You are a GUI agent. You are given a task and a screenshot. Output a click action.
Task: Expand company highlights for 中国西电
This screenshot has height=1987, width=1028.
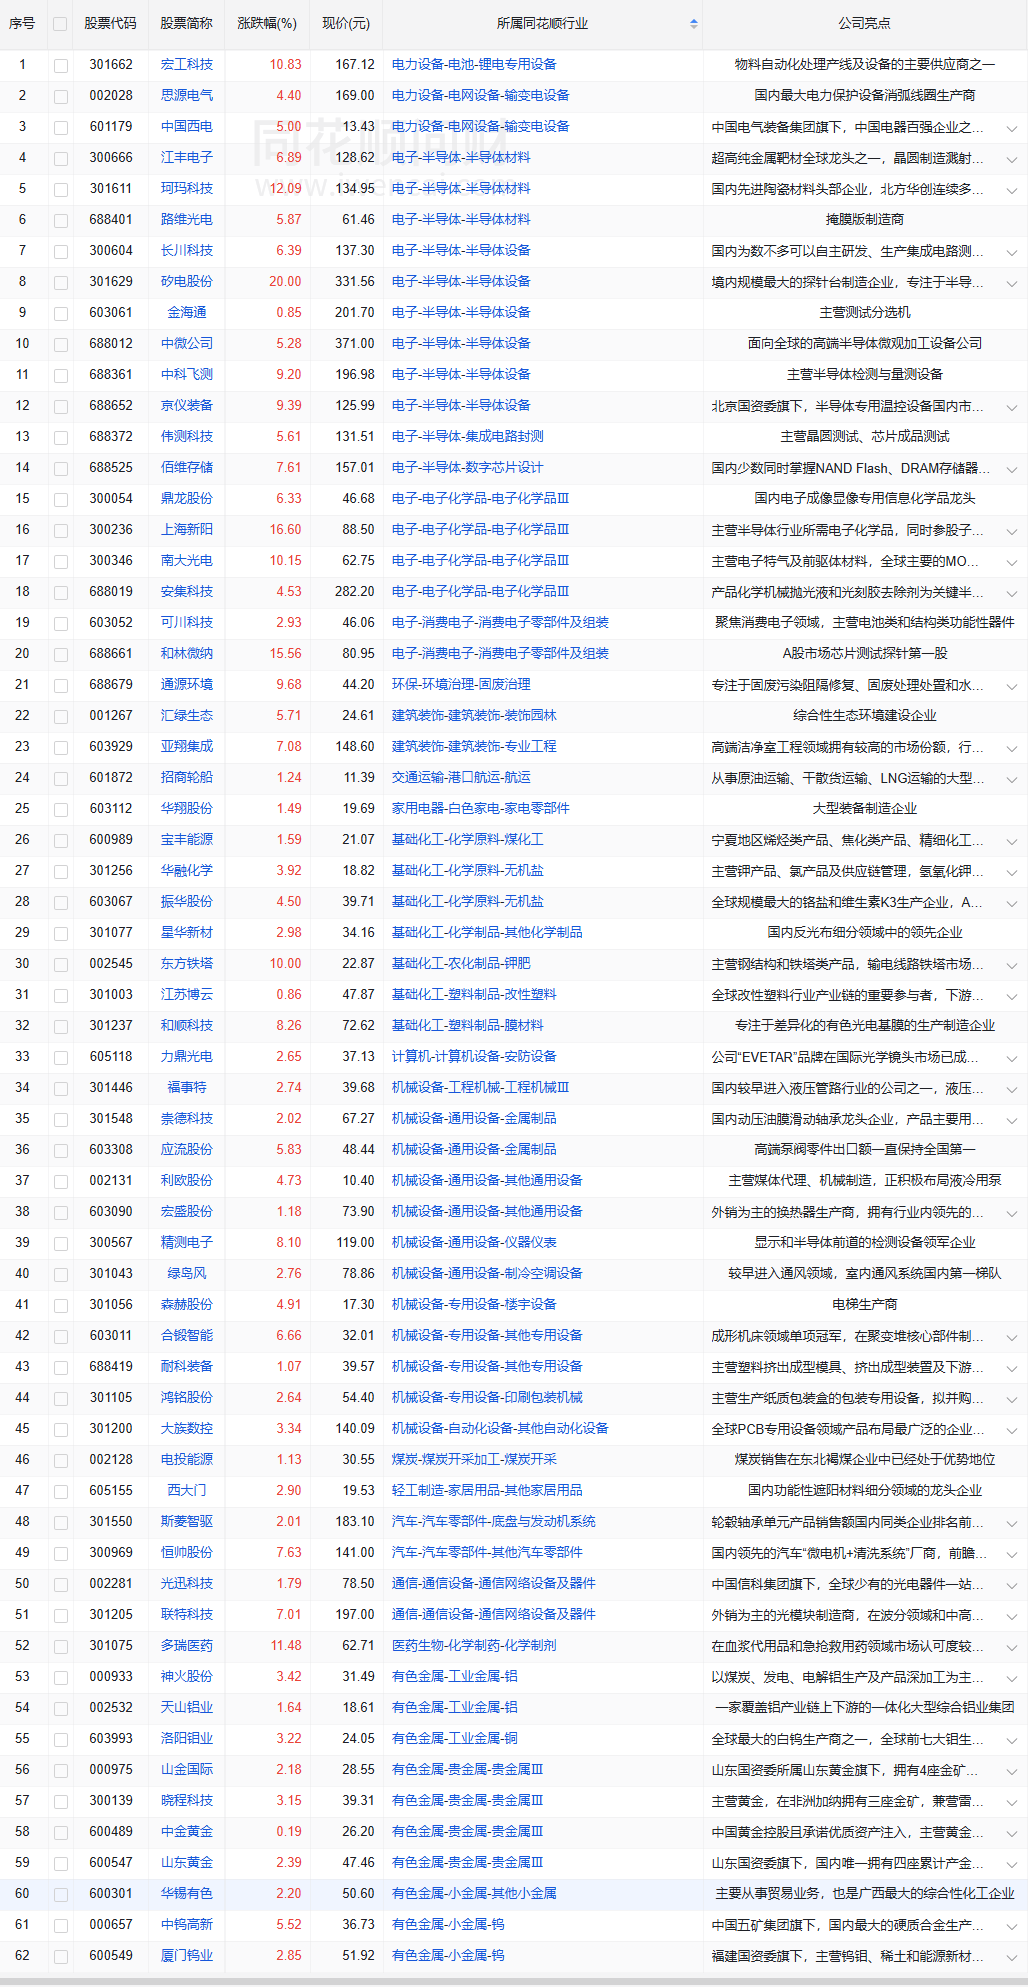[x=1012, y=128]
